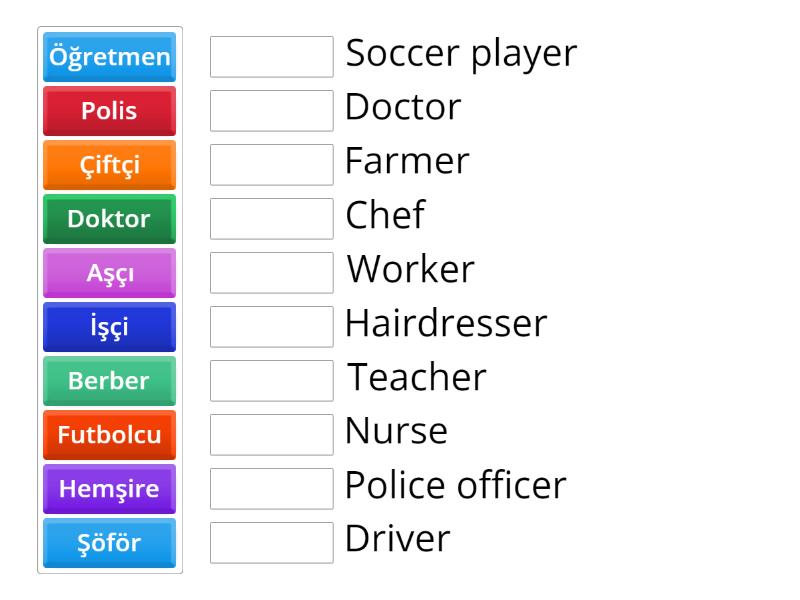Choose the blue İşçi tile
Image resolution: width=800 pixels, height=600 pixels.
109,327
